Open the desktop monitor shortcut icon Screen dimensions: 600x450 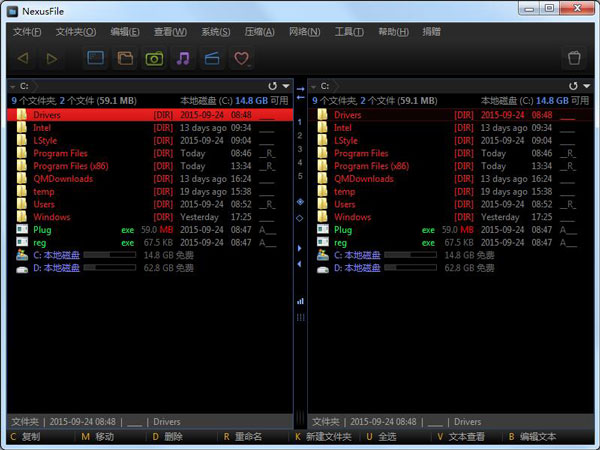(x=96, y=58)
